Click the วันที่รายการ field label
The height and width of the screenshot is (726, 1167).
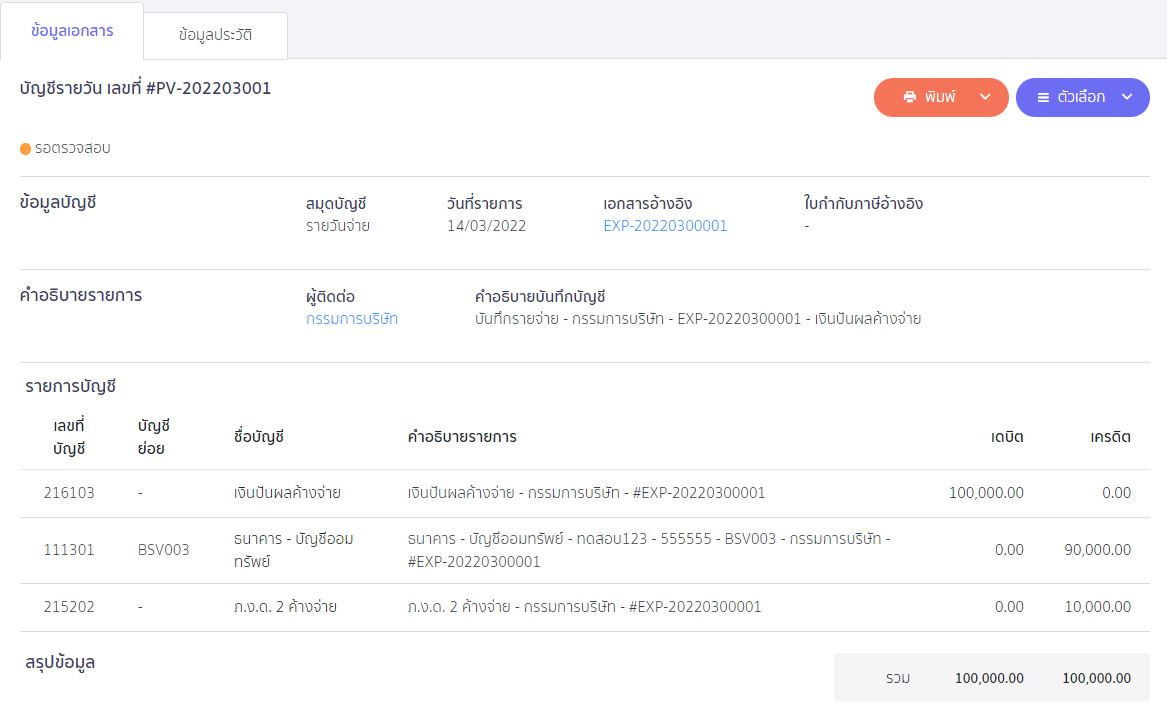pos(485,203)
